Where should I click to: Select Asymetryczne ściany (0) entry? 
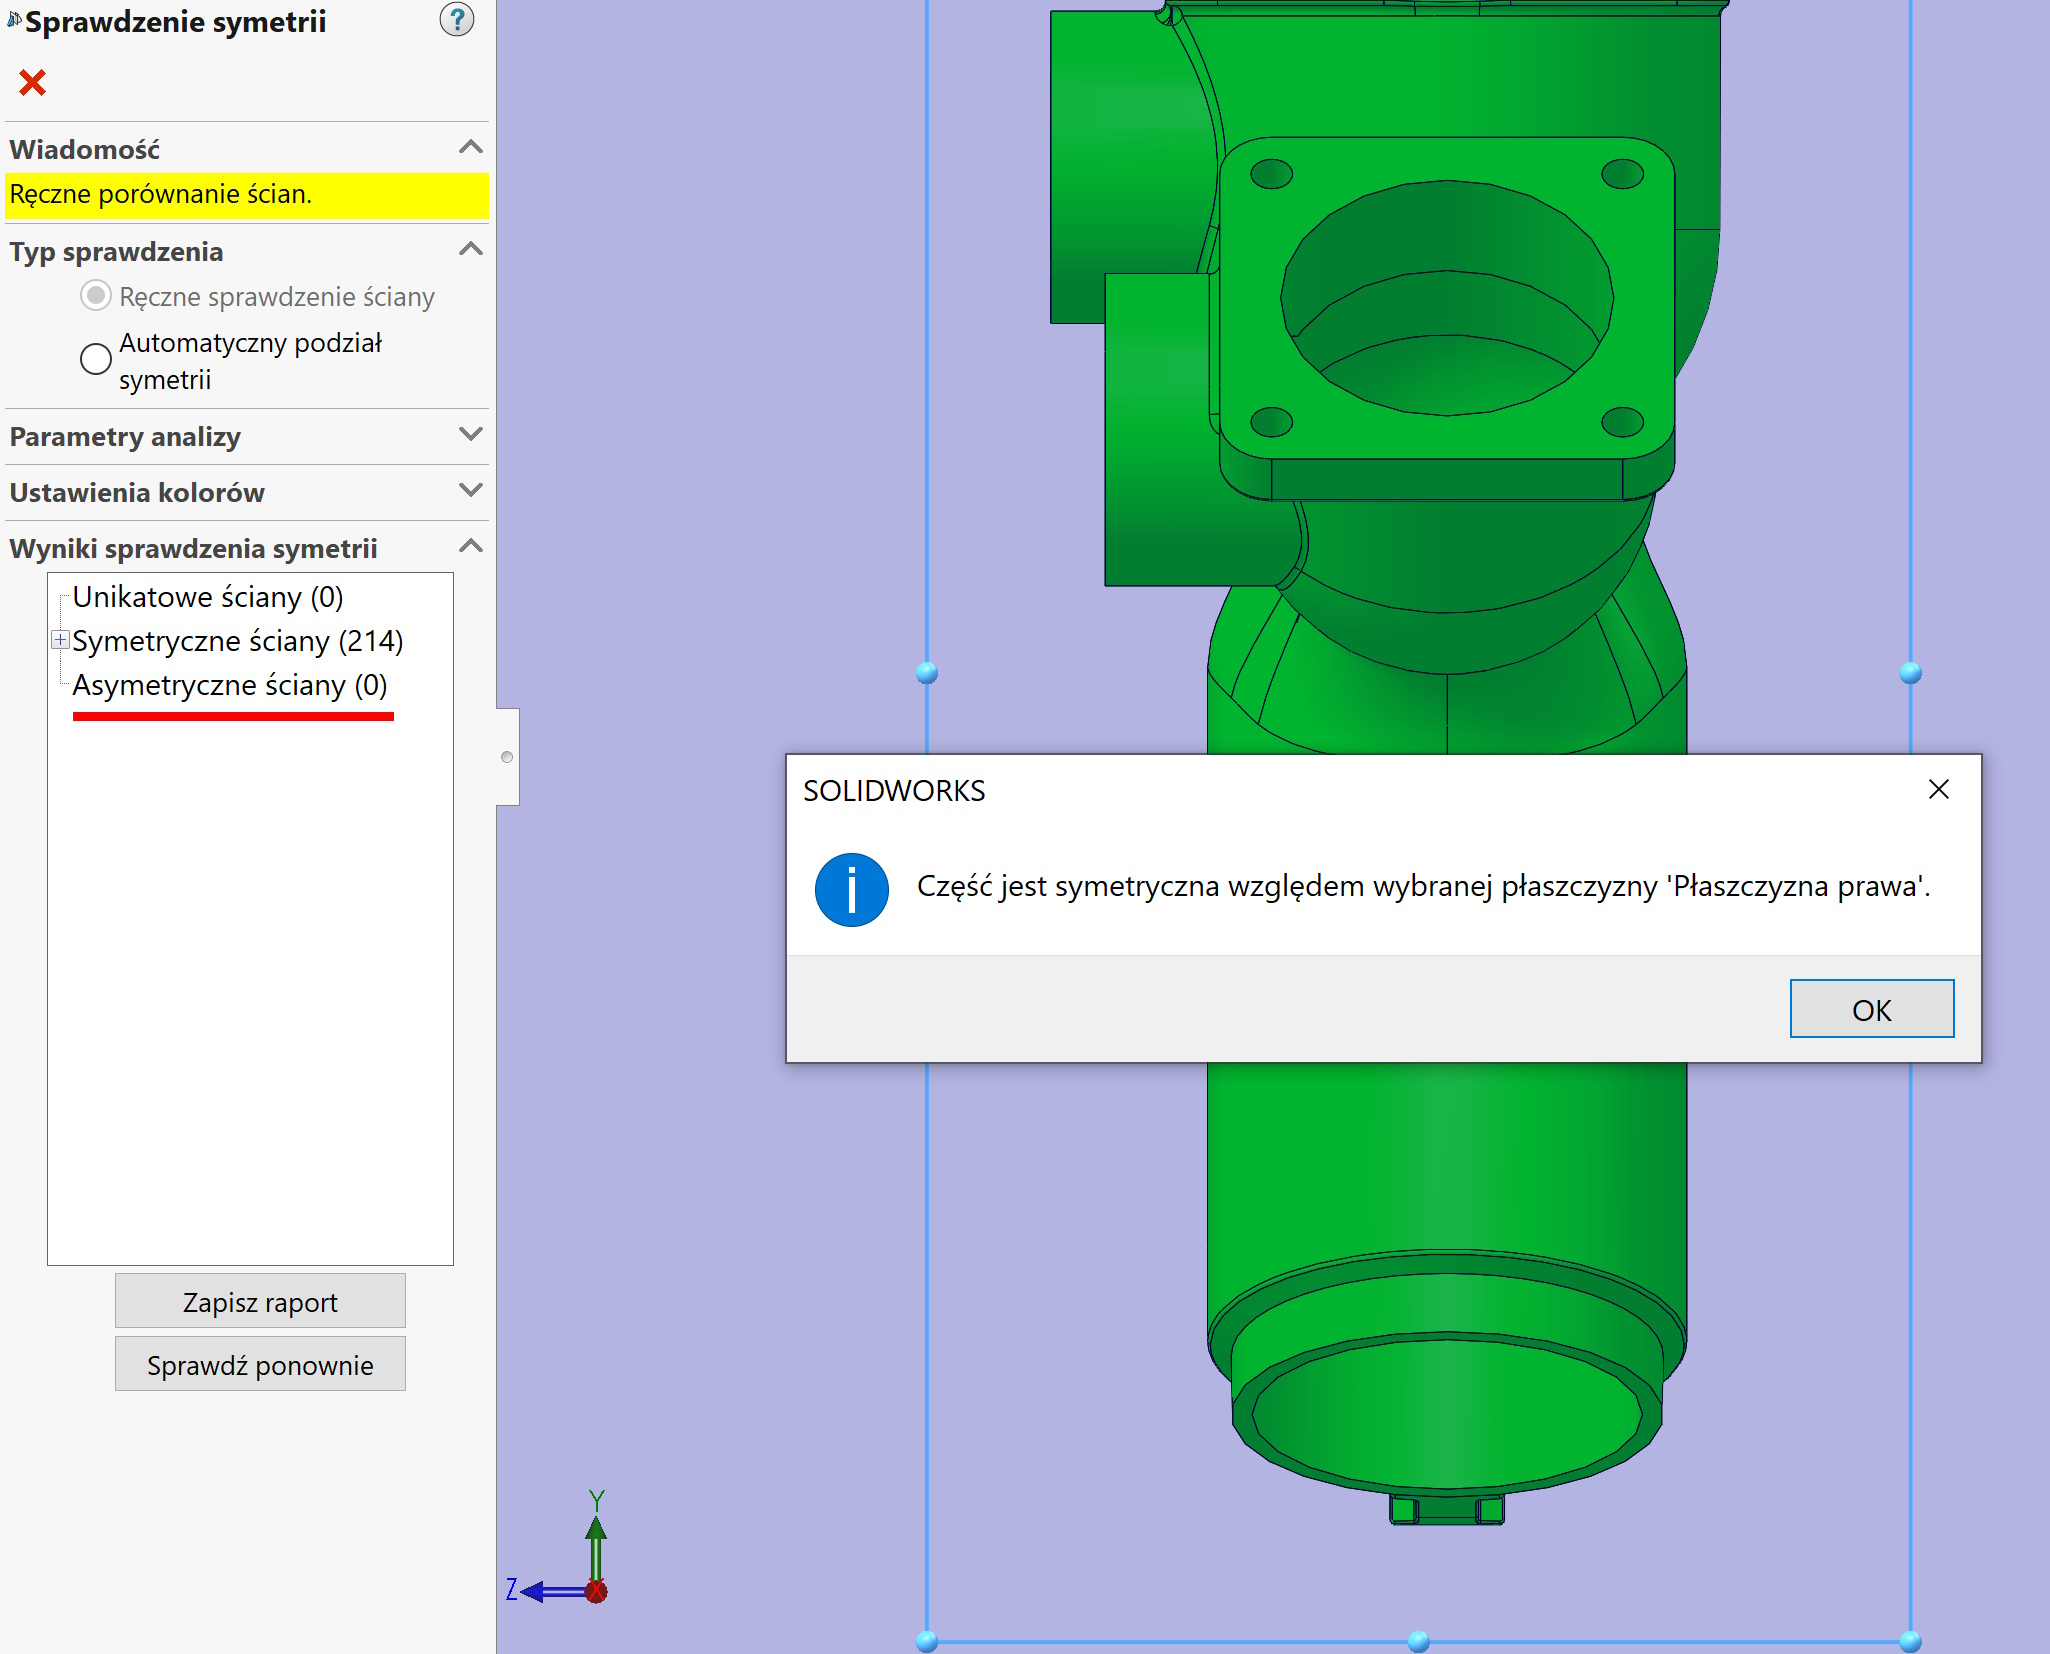click(230, 685)
